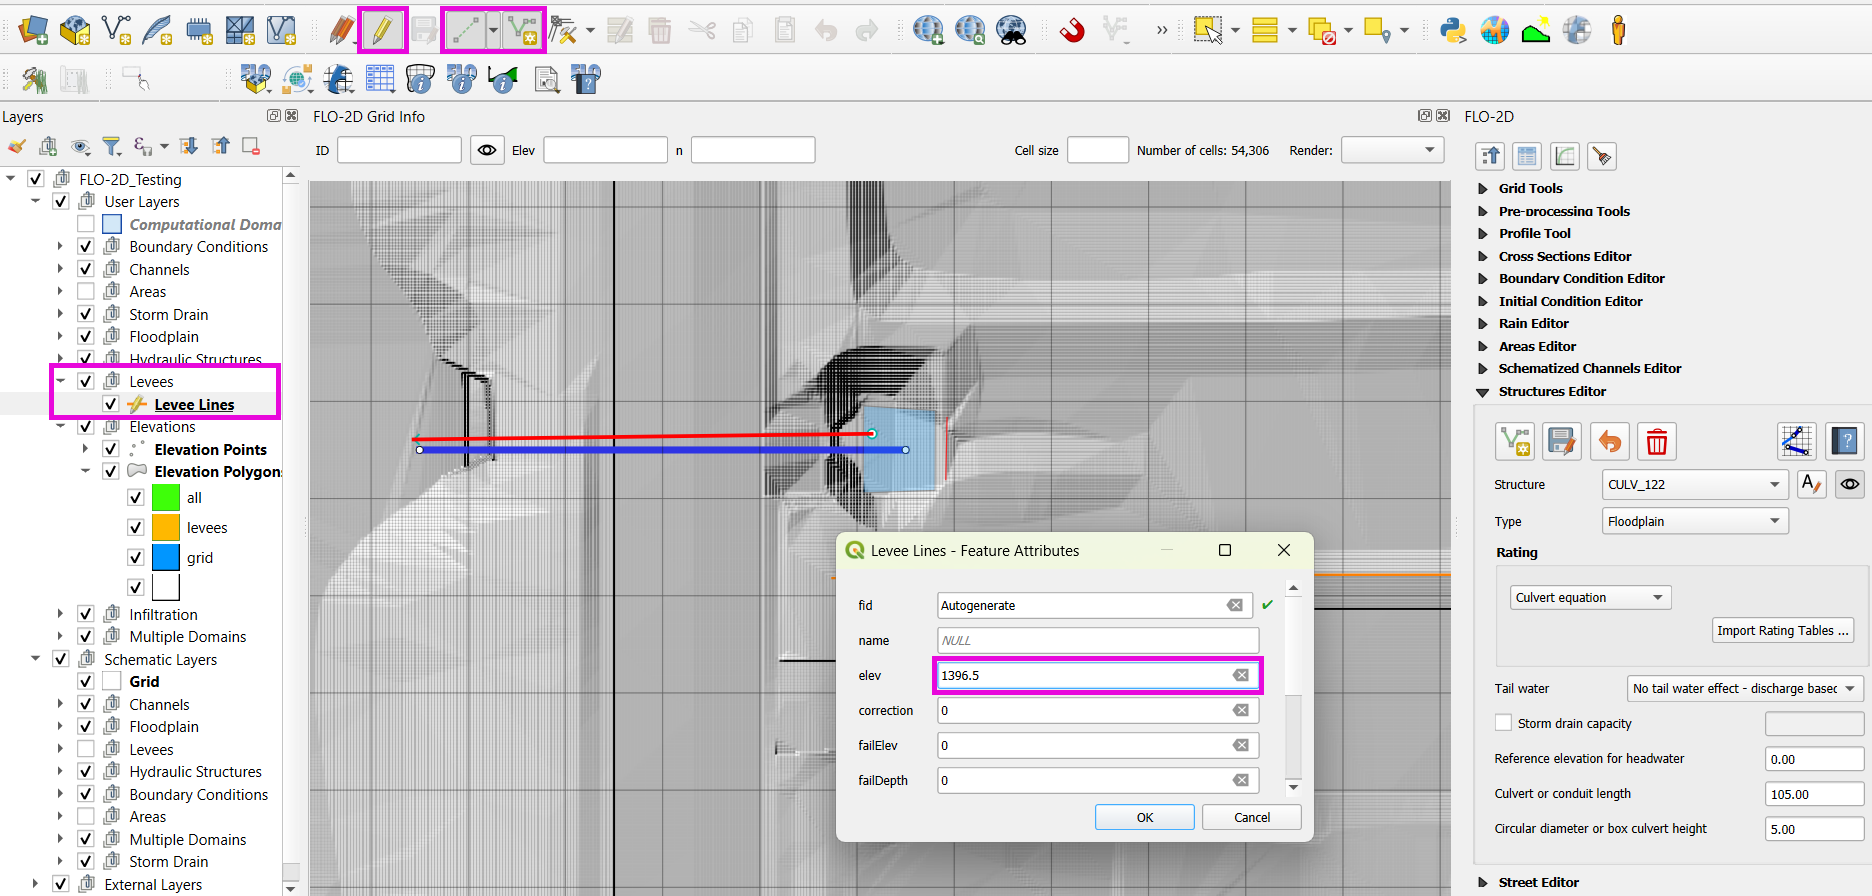Expand the Grid Tools section
The height and width of the screenshot is (896, 1872).
[1529, 188]
